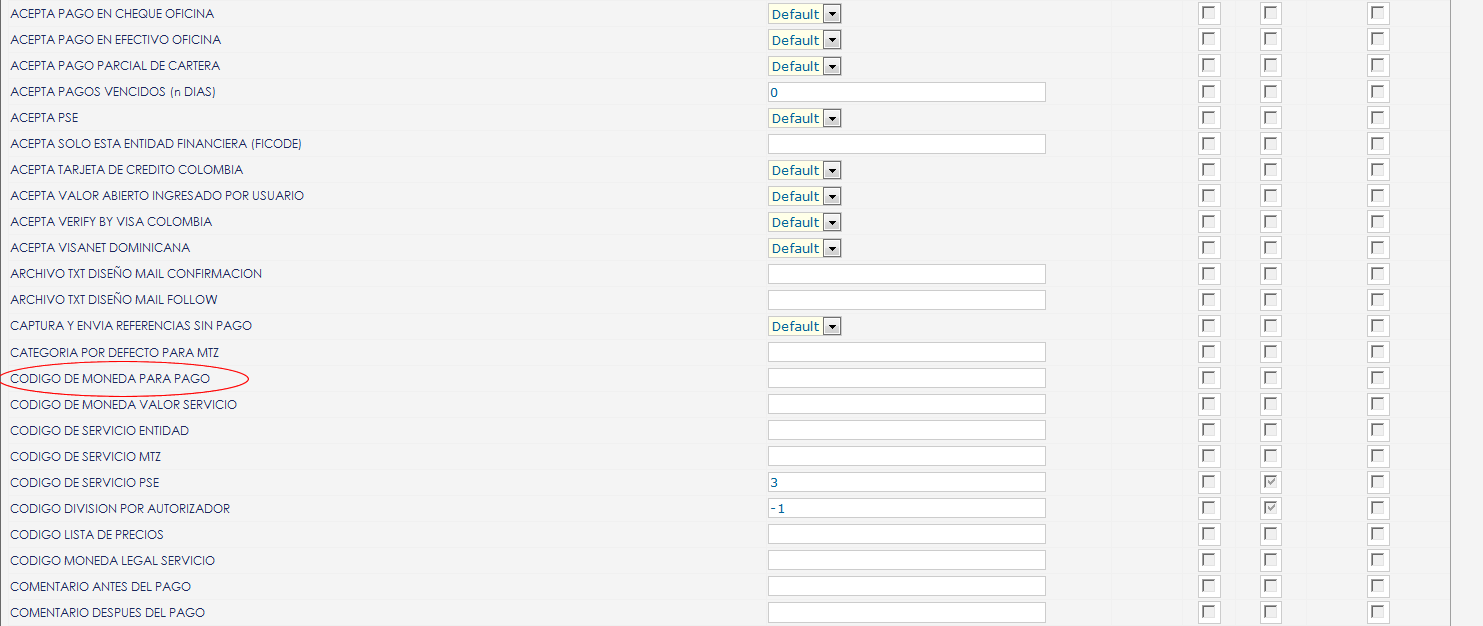Viewport: 1483px width, 626px height.
Task: Click the COMENTARIO DESPUES DEL PAGO label
Action: pos(107,612)
